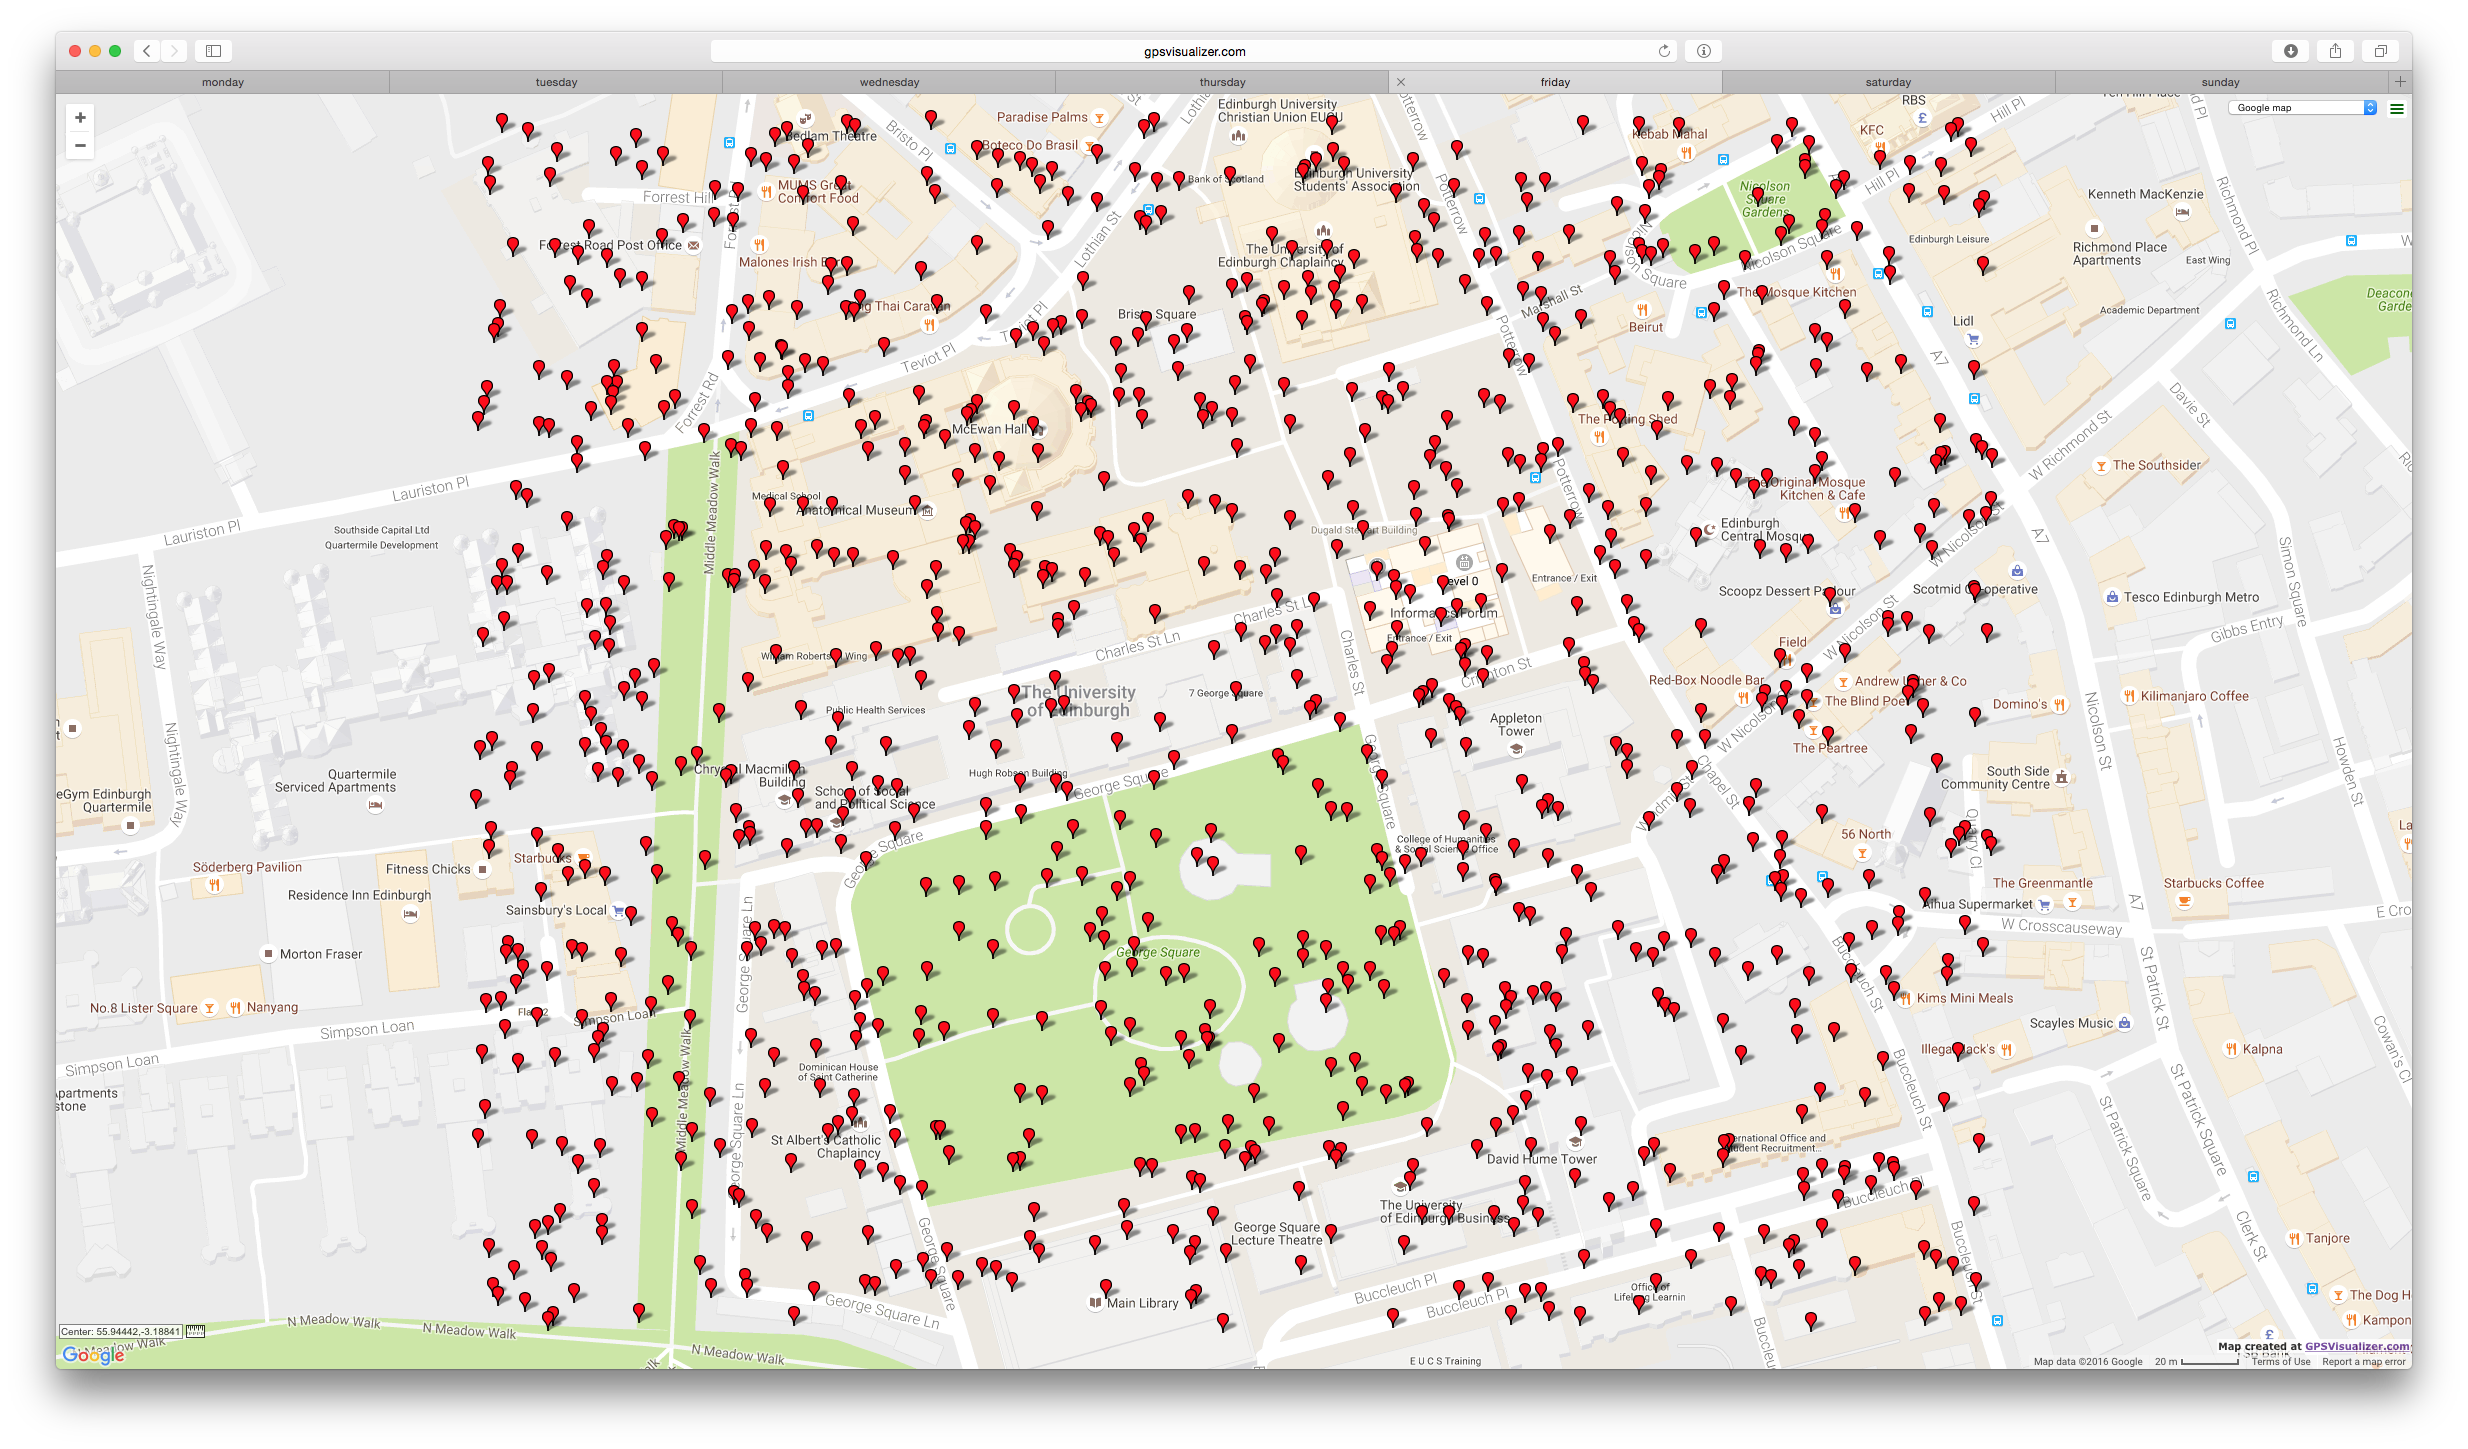Show all tabs overview icon
The width and height of the screenshot is (2468, 1449).
point(2380,51)
